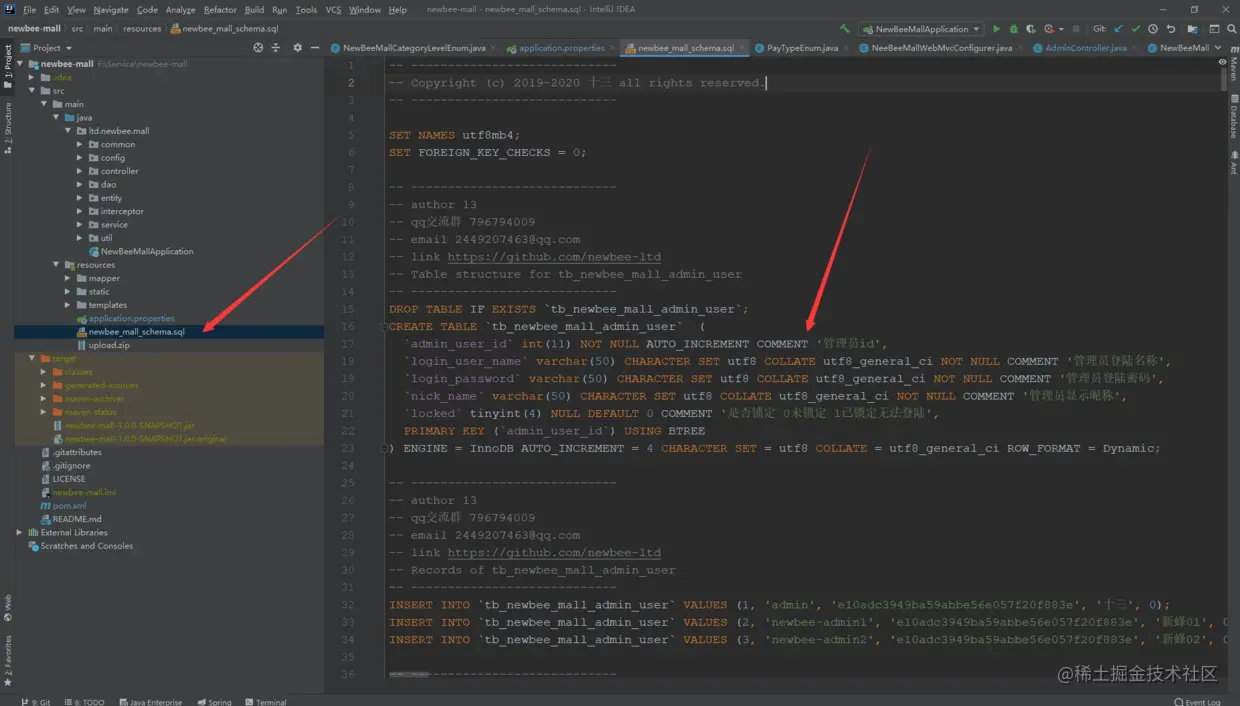The image size is (1240, 706).
Task: Open the File menu
Action: click(x=29, y=9)
